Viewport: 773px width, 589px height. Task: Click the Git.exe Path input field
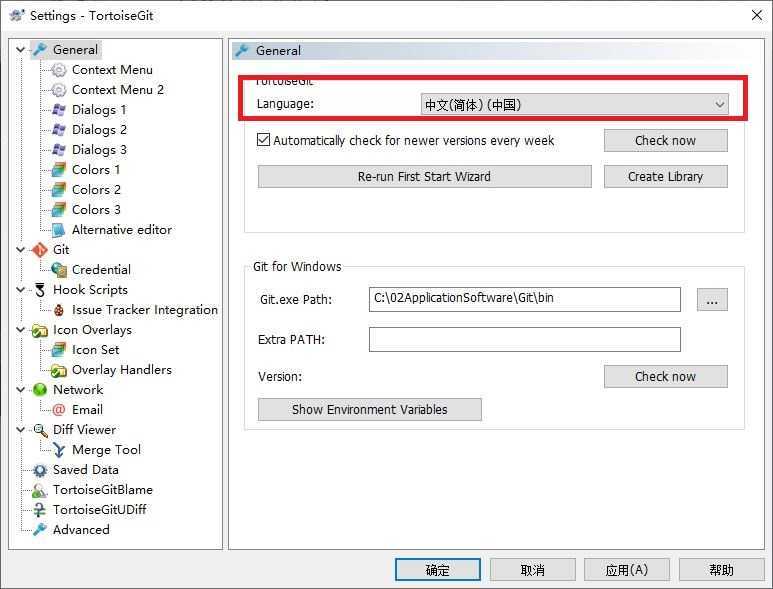[525, 299]
